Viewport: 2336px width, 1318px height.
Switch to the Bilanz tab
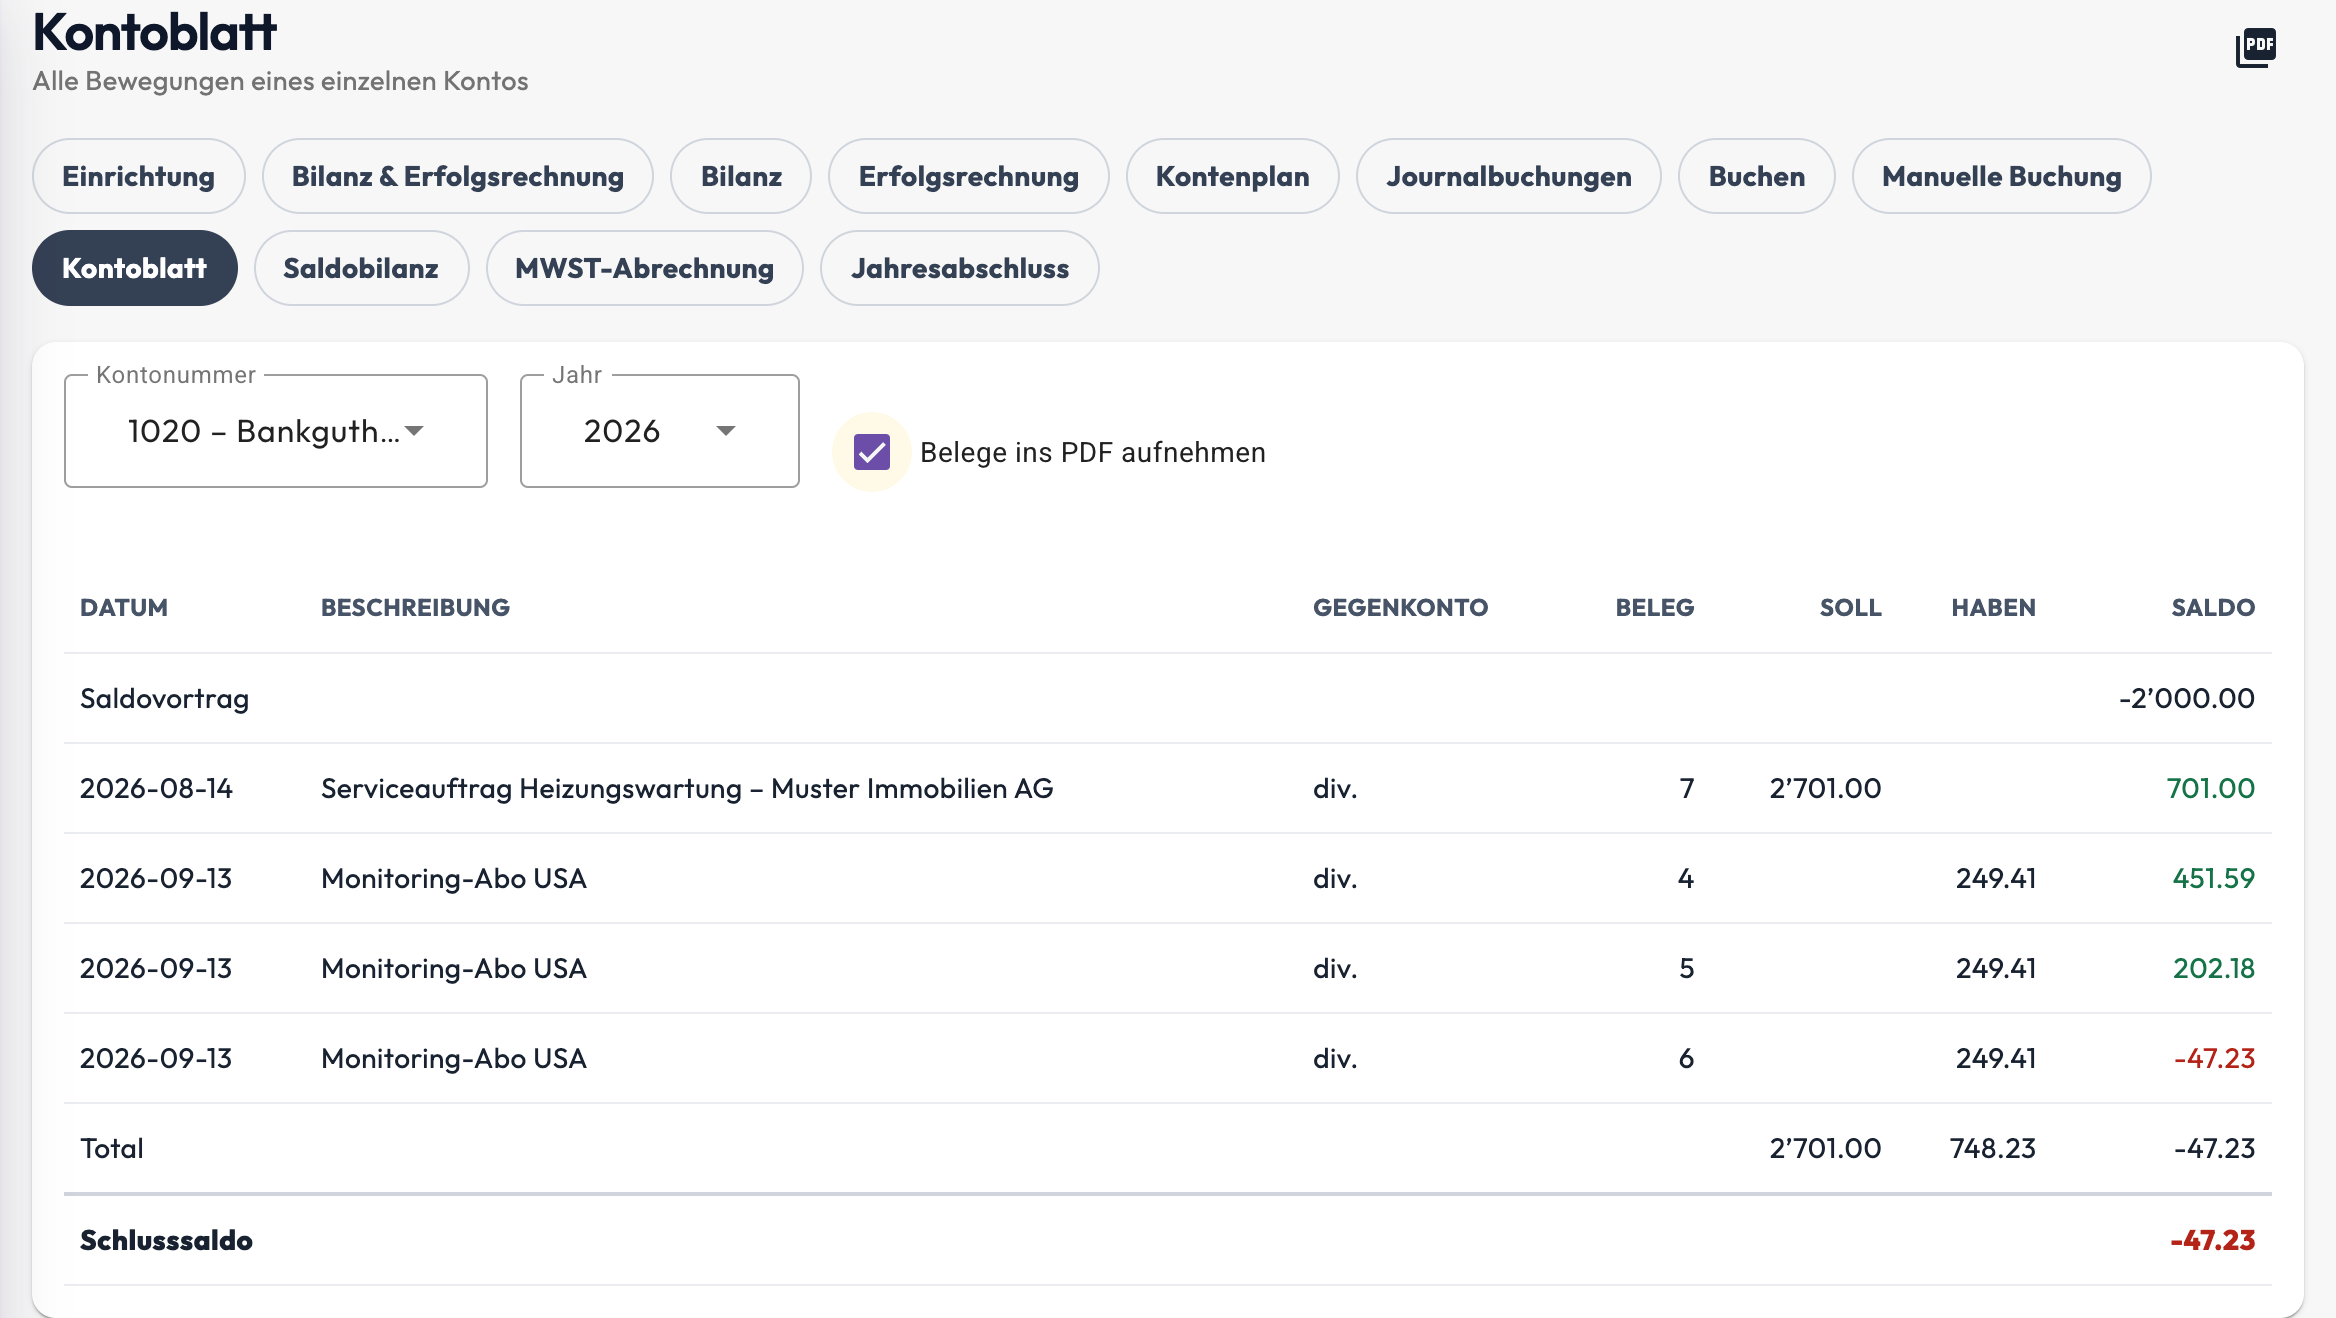(x=741, y=176)
